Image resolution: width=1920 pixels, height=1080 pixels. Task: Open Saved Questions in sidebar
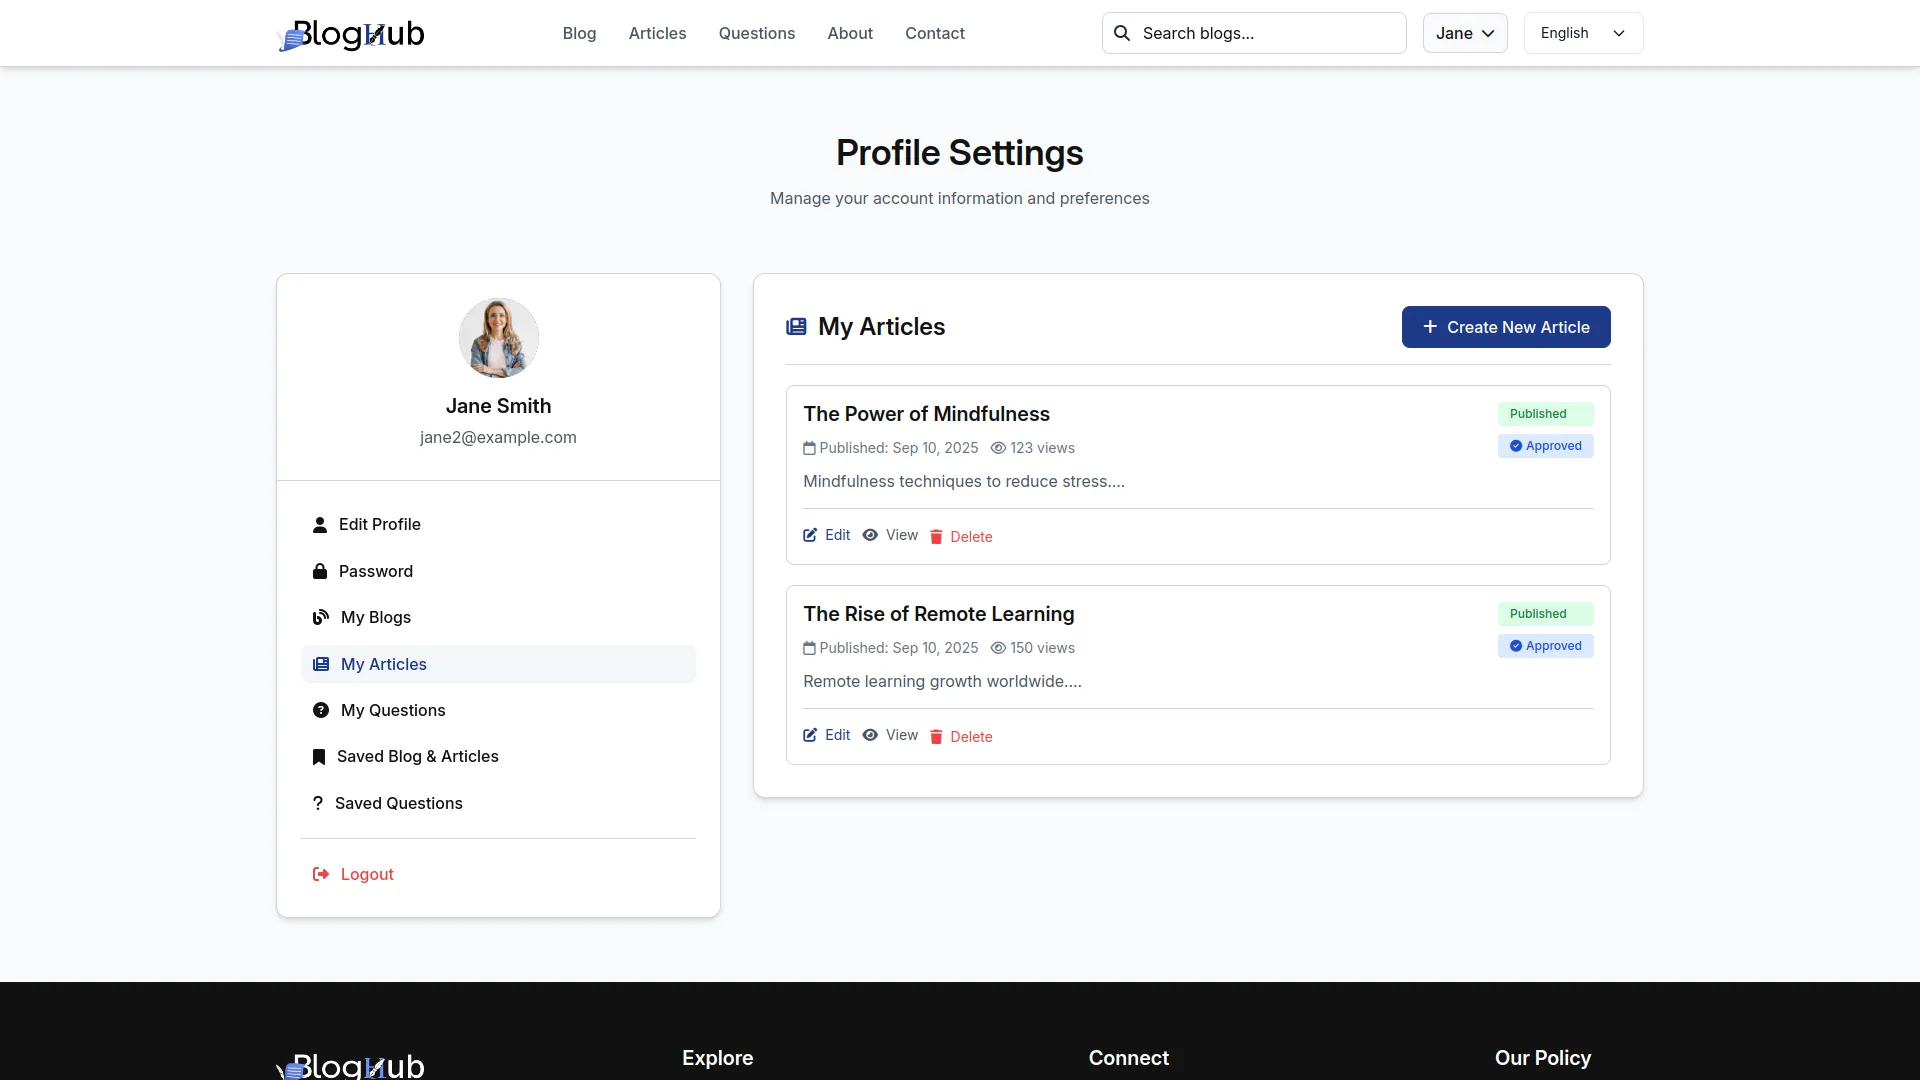point(398,804)
